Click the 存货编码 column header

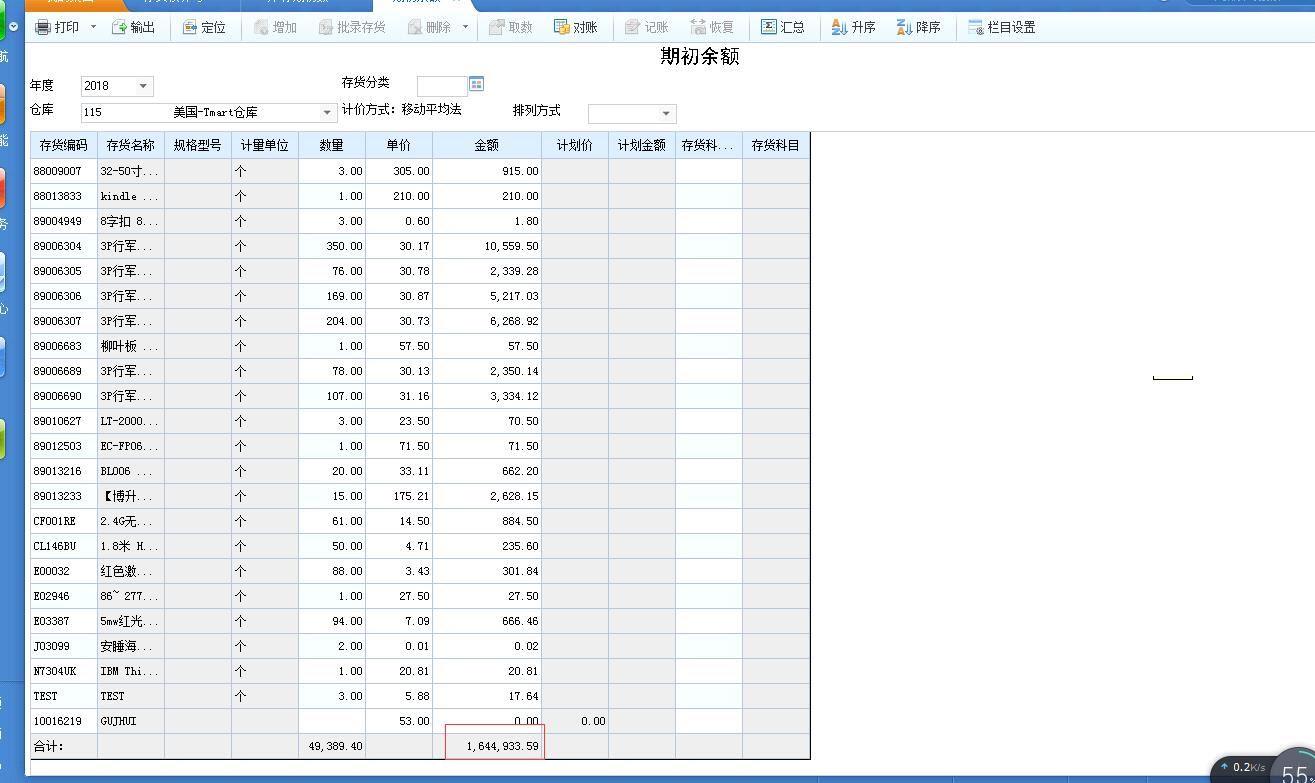coord(63,145)
